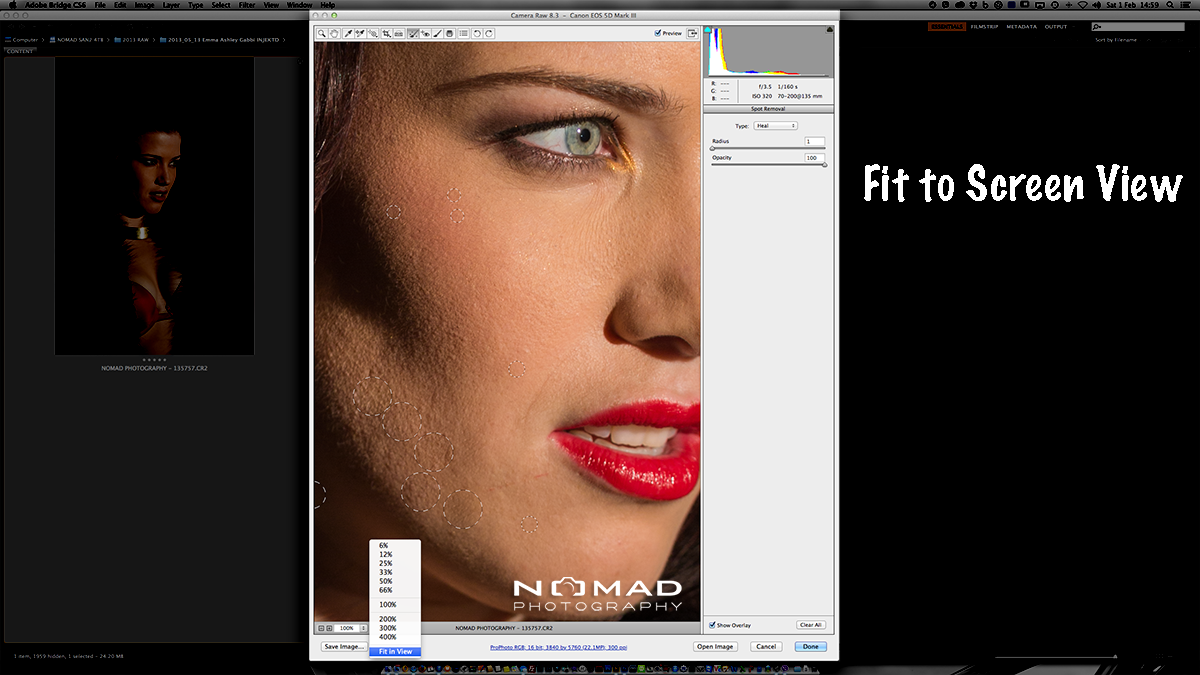Screen dimensions: 1200x675
Task: Uncheck the Show Overlay checkbox
Action: point(712,625)
